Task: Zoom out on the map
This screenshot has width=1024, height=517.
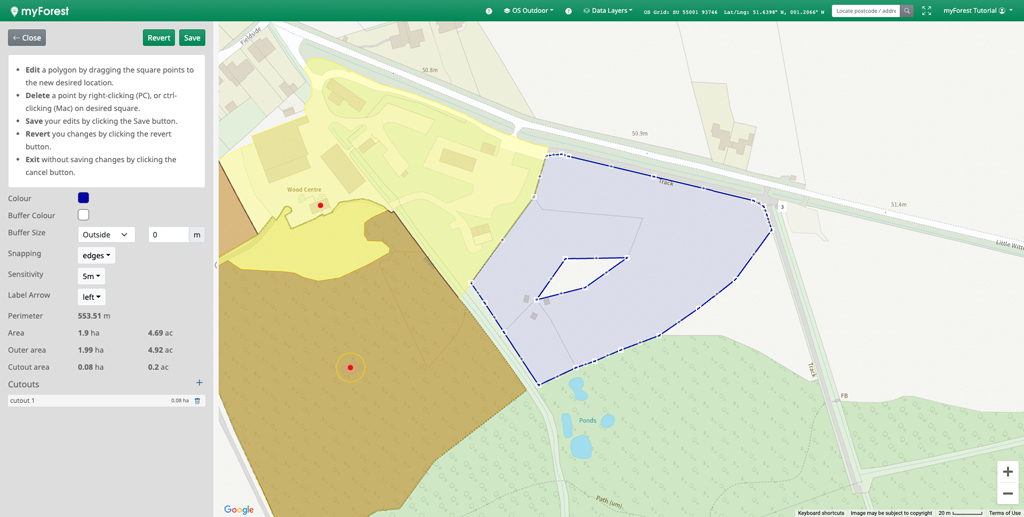Action: [1007, 494]
